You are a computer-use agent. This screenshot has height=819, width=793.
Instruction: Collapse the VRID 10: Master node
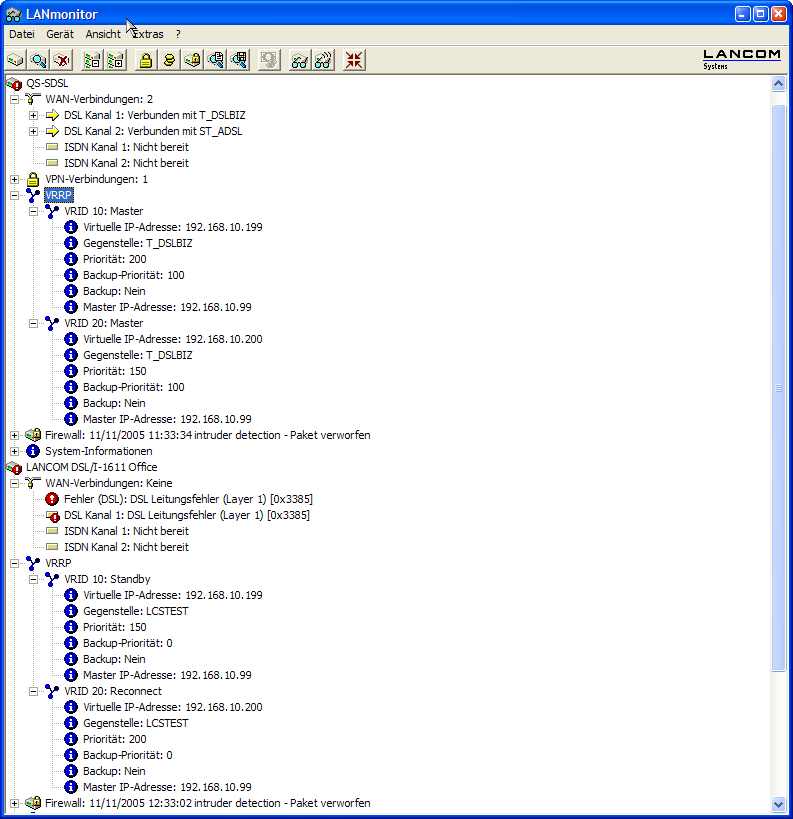tap(33, 211)
